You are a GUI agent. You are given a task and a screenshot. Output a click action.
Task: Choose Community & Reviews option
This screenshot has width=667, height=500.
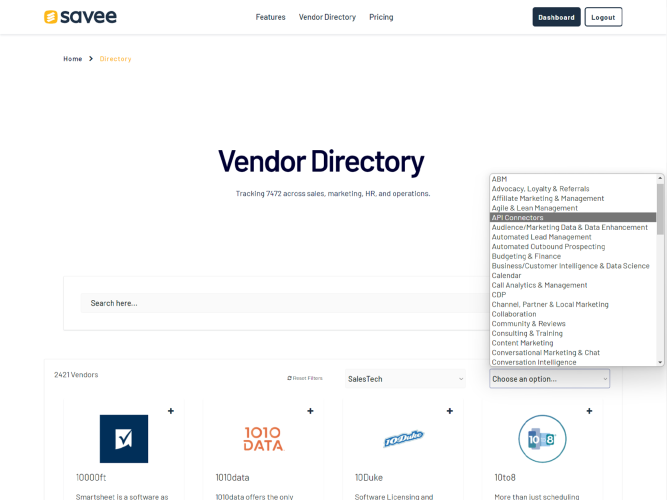coord(573,324)
